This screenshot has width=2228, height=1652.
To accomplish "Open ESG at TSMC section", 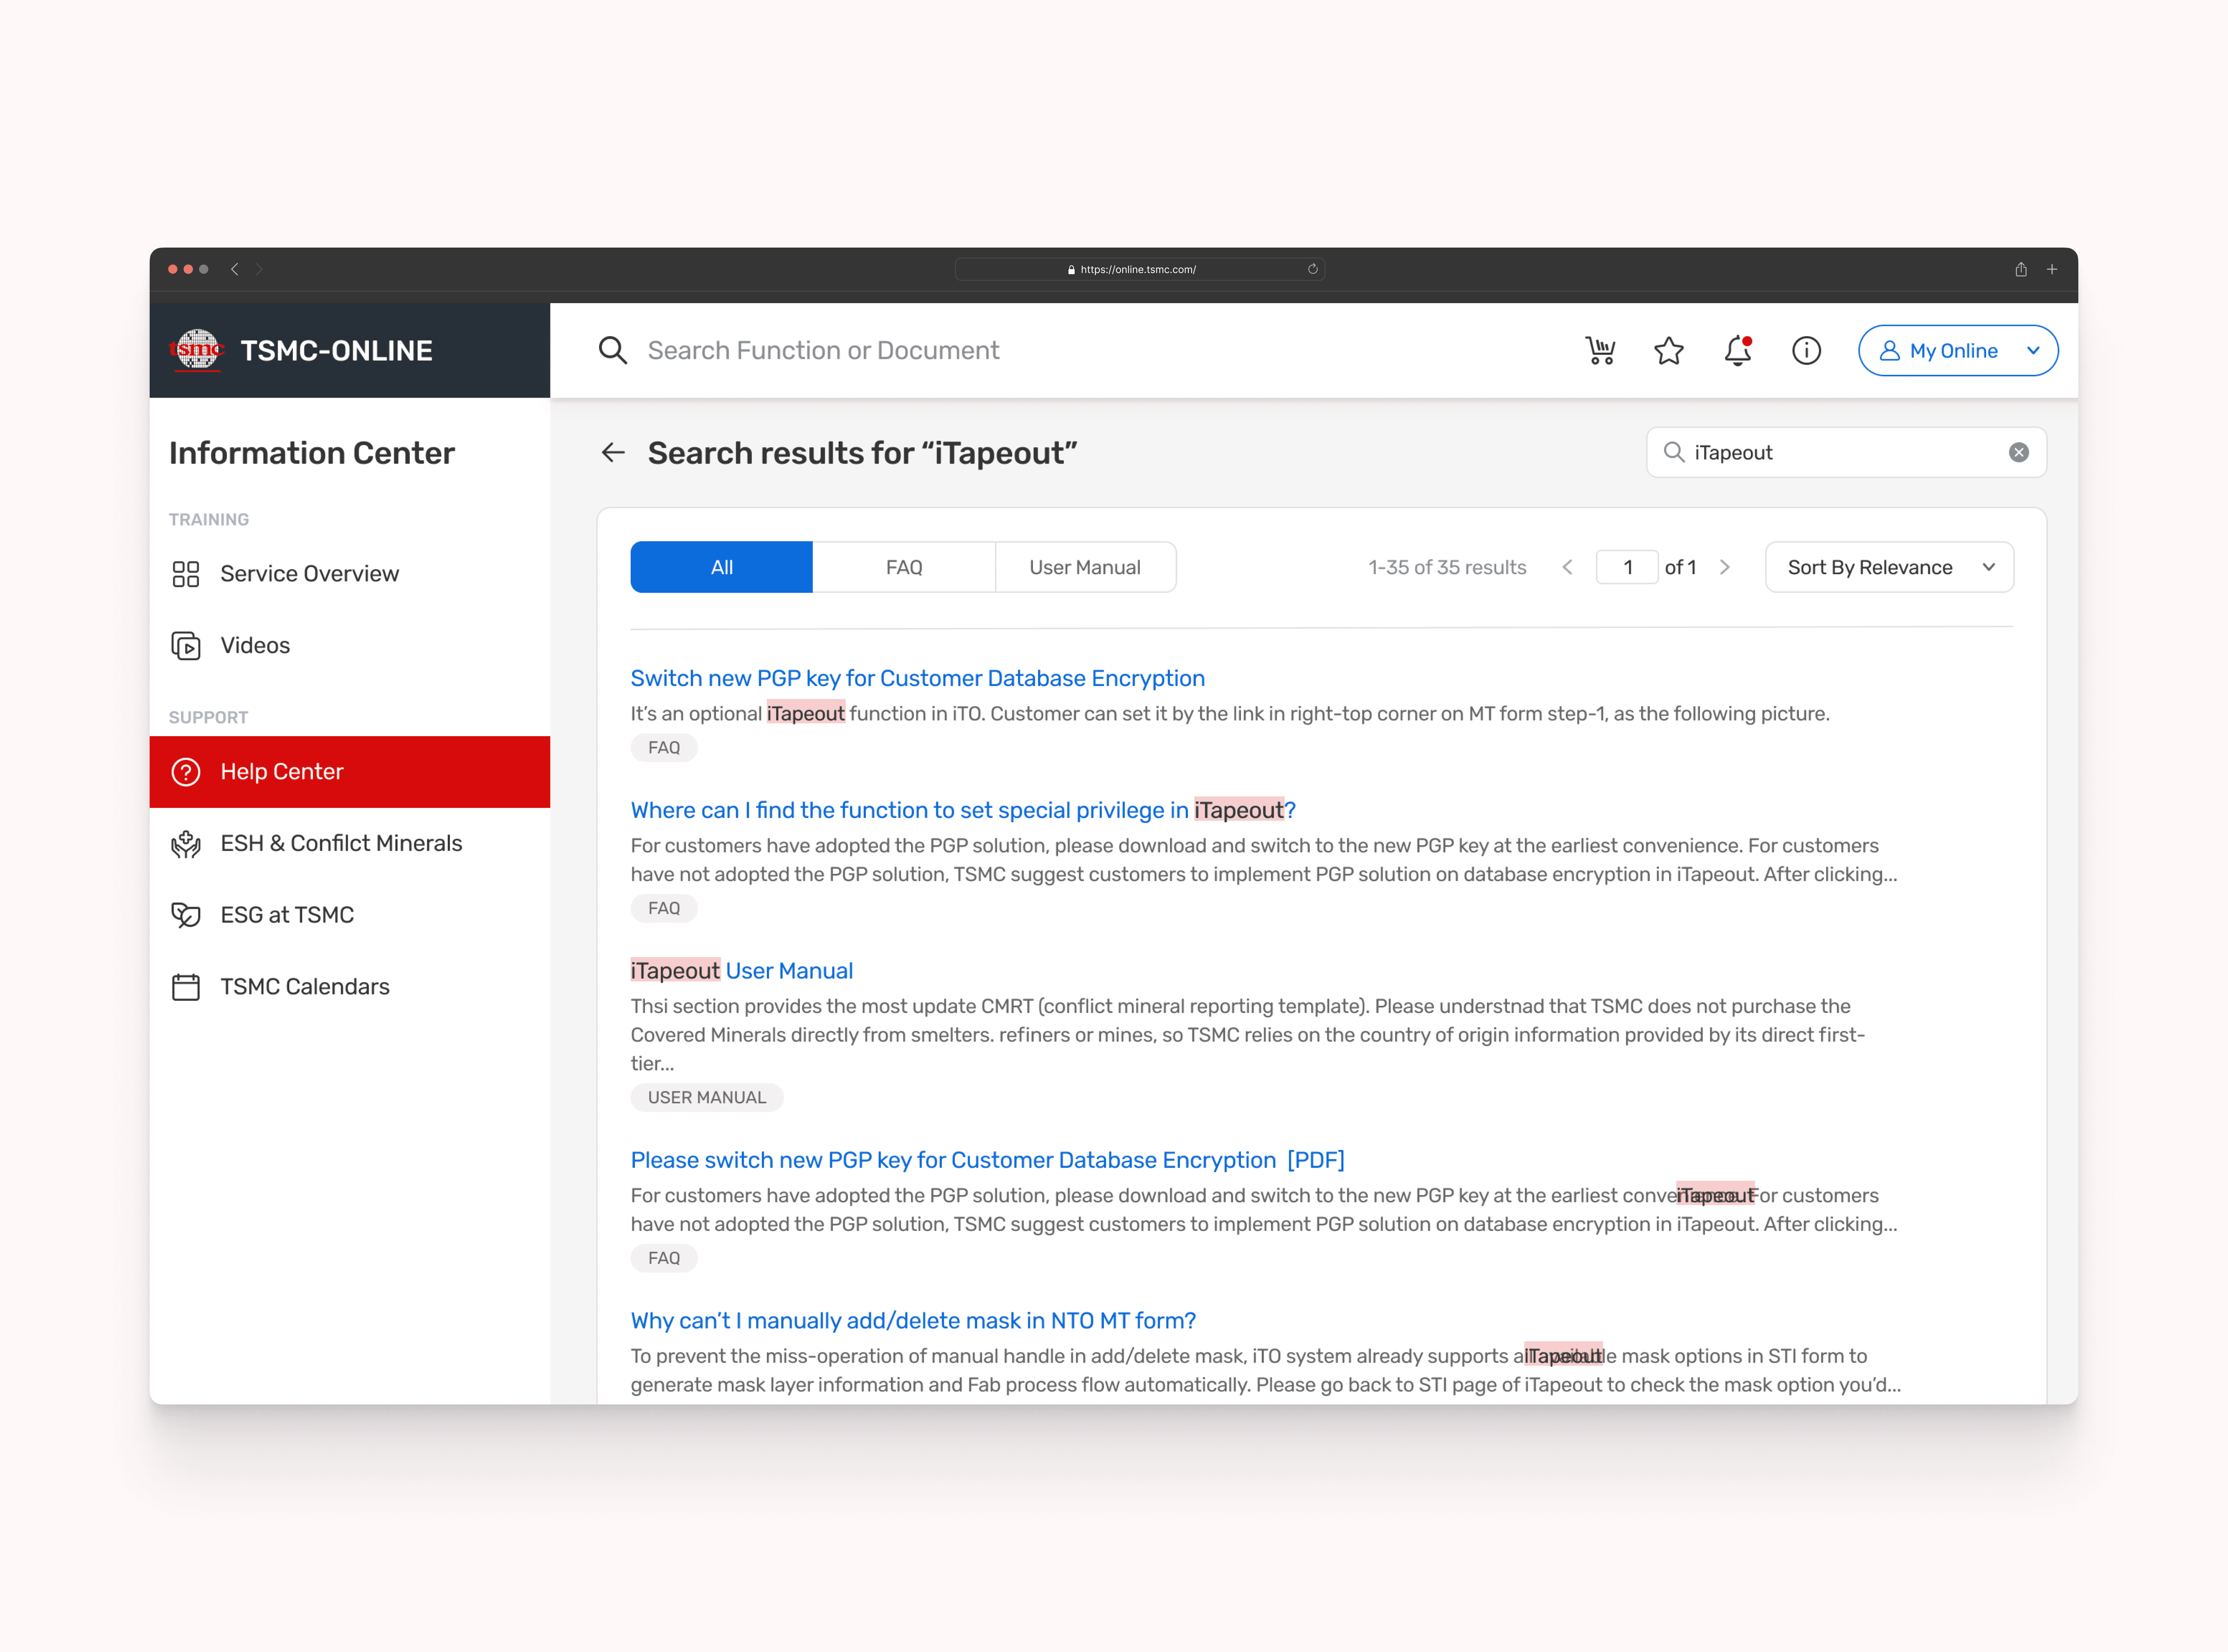I will (350, 915).
